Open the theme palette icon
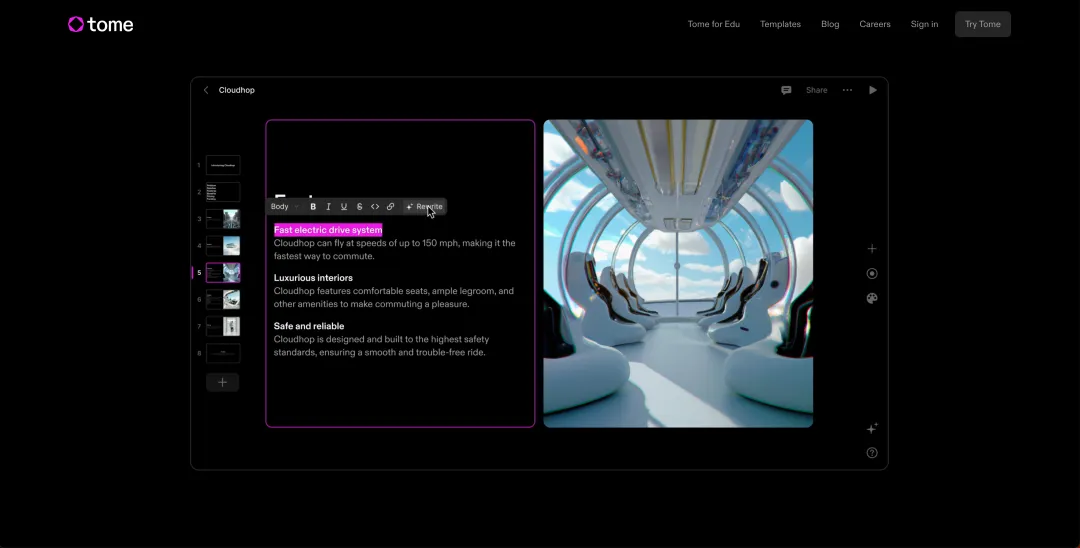 (872, 298)
